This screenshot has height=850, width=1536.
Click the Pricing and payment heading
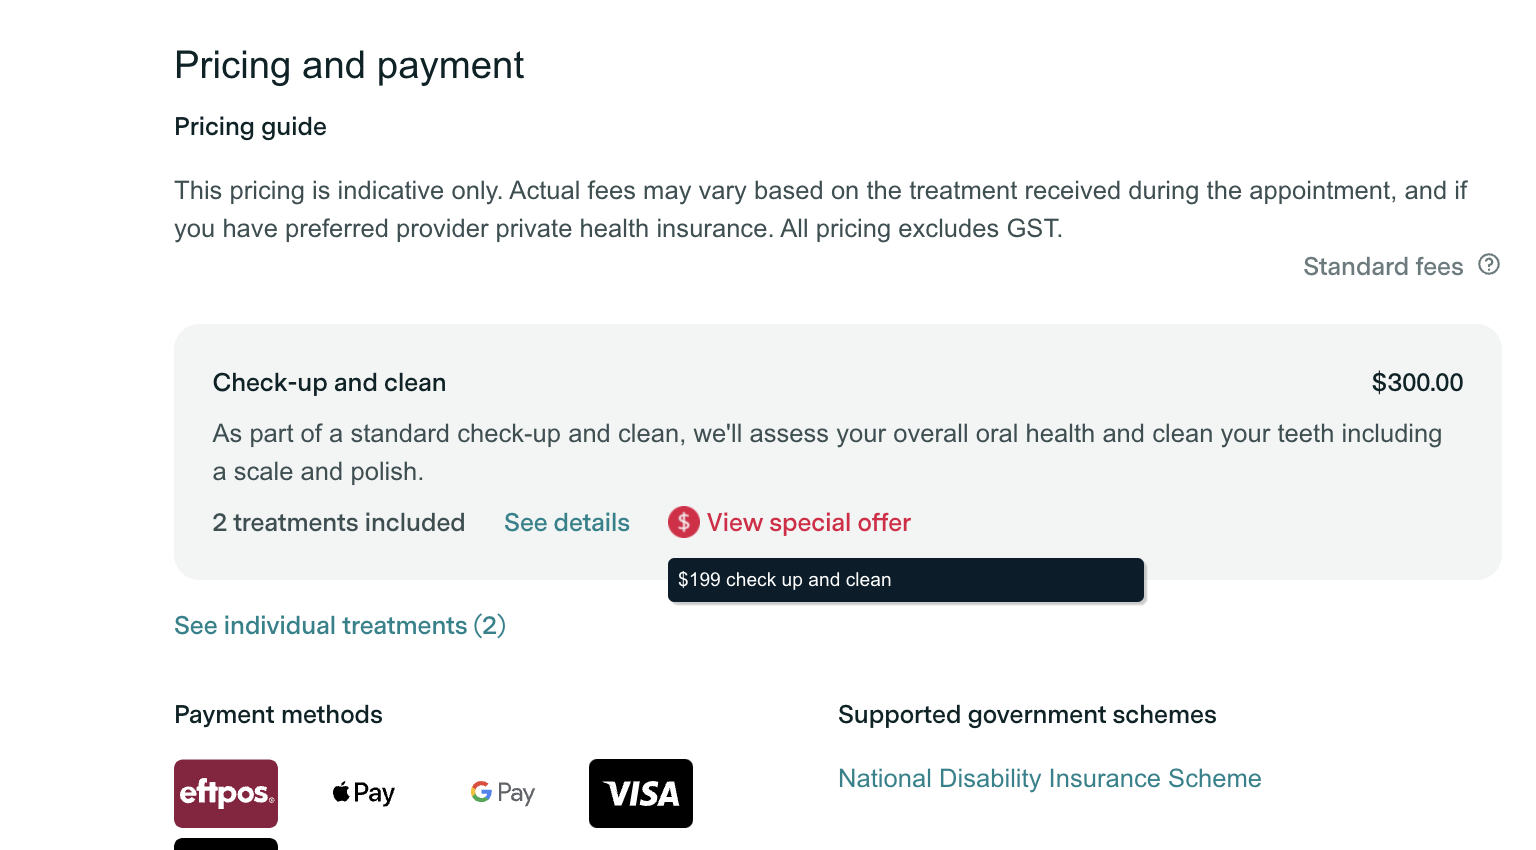click(349, 66)
